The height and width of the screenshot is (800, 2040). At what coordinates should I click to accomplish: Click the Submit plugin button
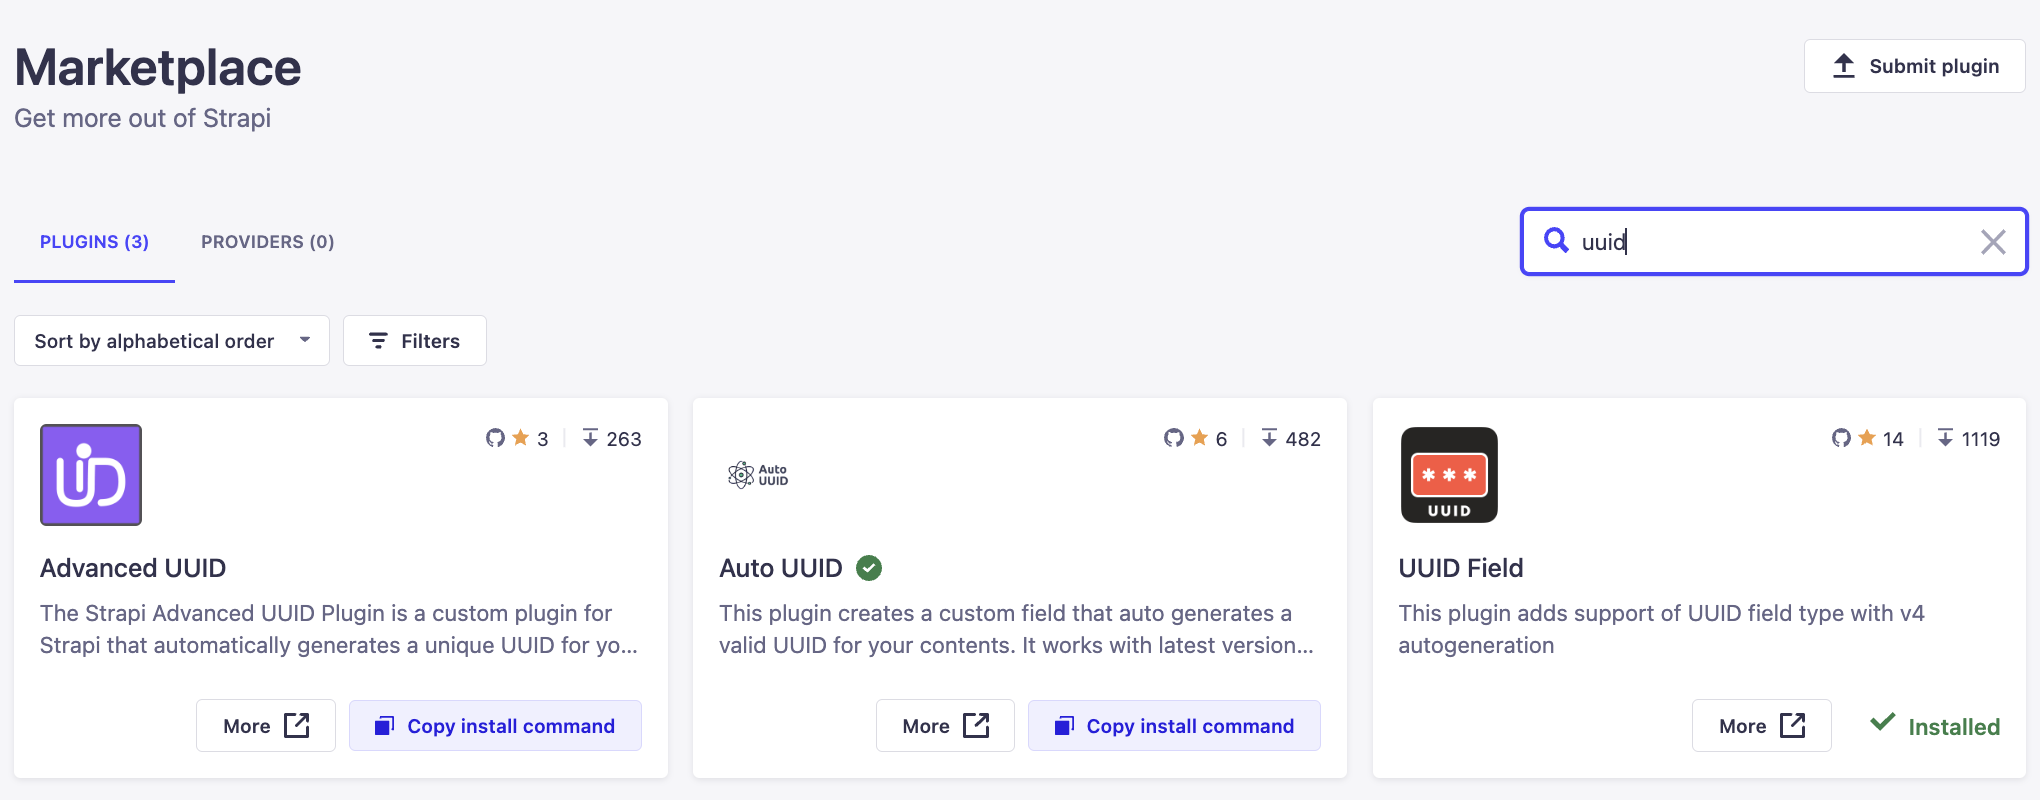[1914, 66]
